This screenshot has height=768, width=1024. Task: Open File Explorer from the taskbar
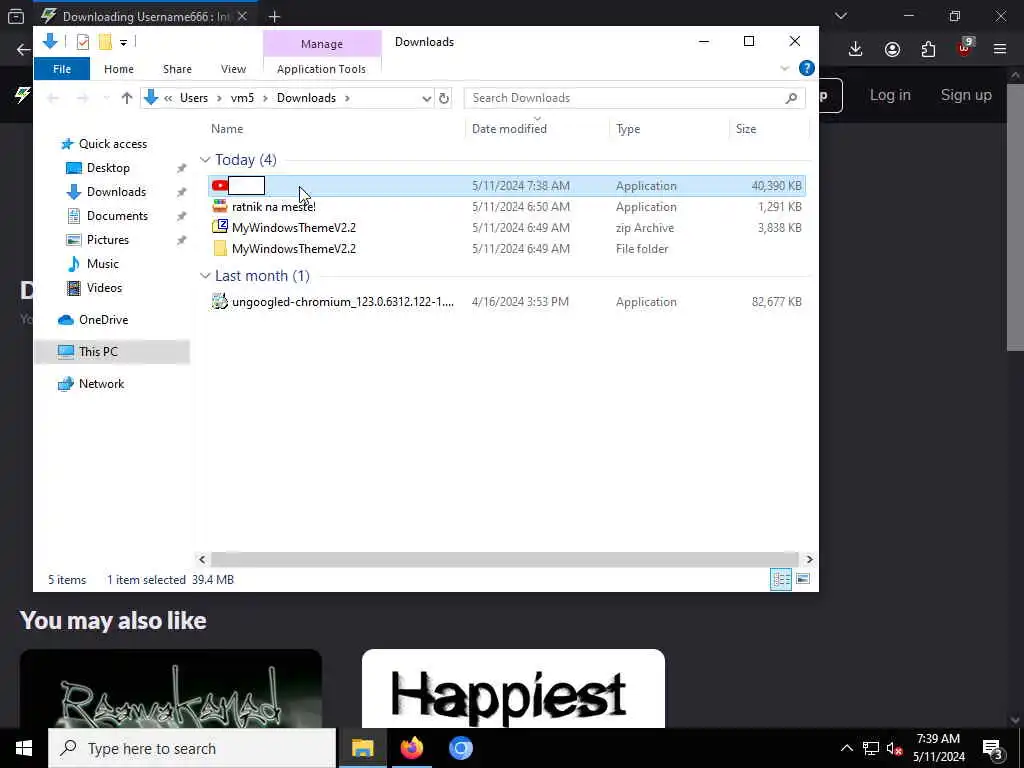click(363, 748)
